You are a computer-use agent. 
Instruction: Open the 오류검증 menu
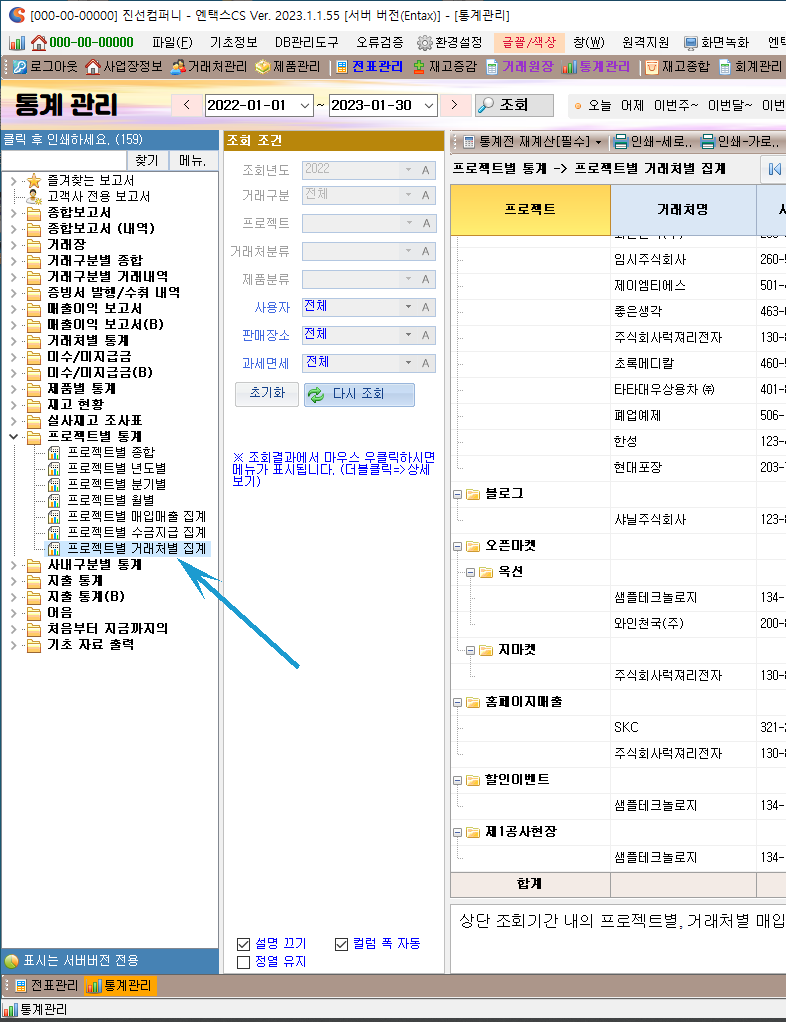pos(379,43)
